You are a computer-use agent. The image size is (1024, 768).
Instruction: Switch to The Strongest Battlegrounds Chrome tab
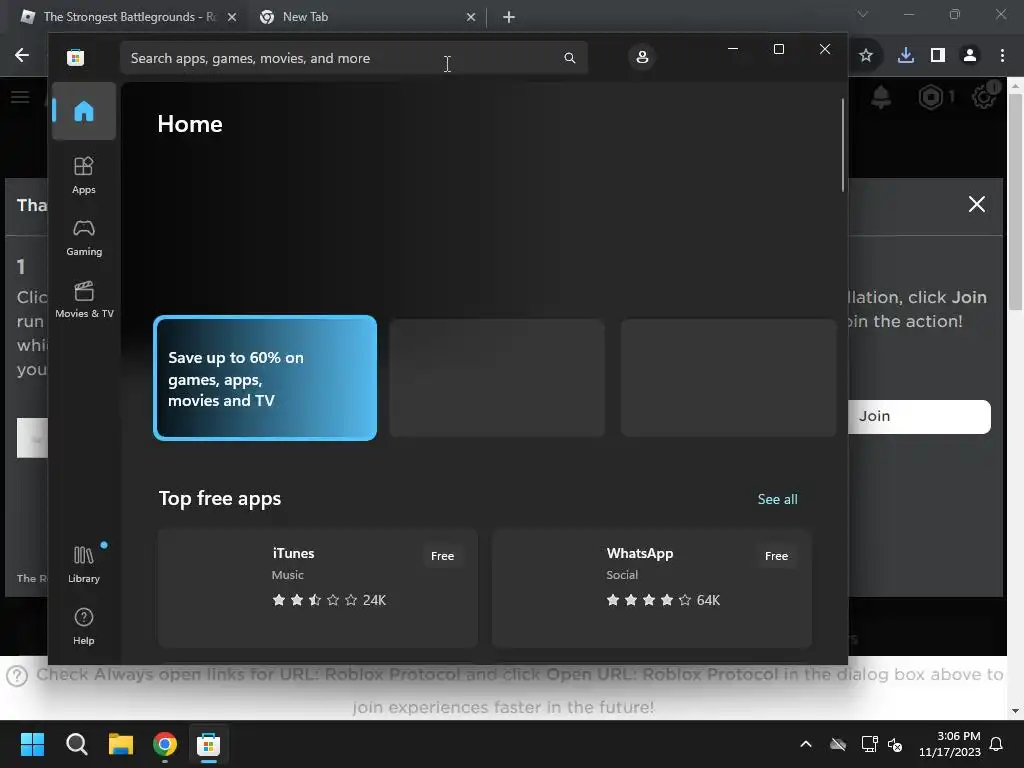tap(129, 17)
